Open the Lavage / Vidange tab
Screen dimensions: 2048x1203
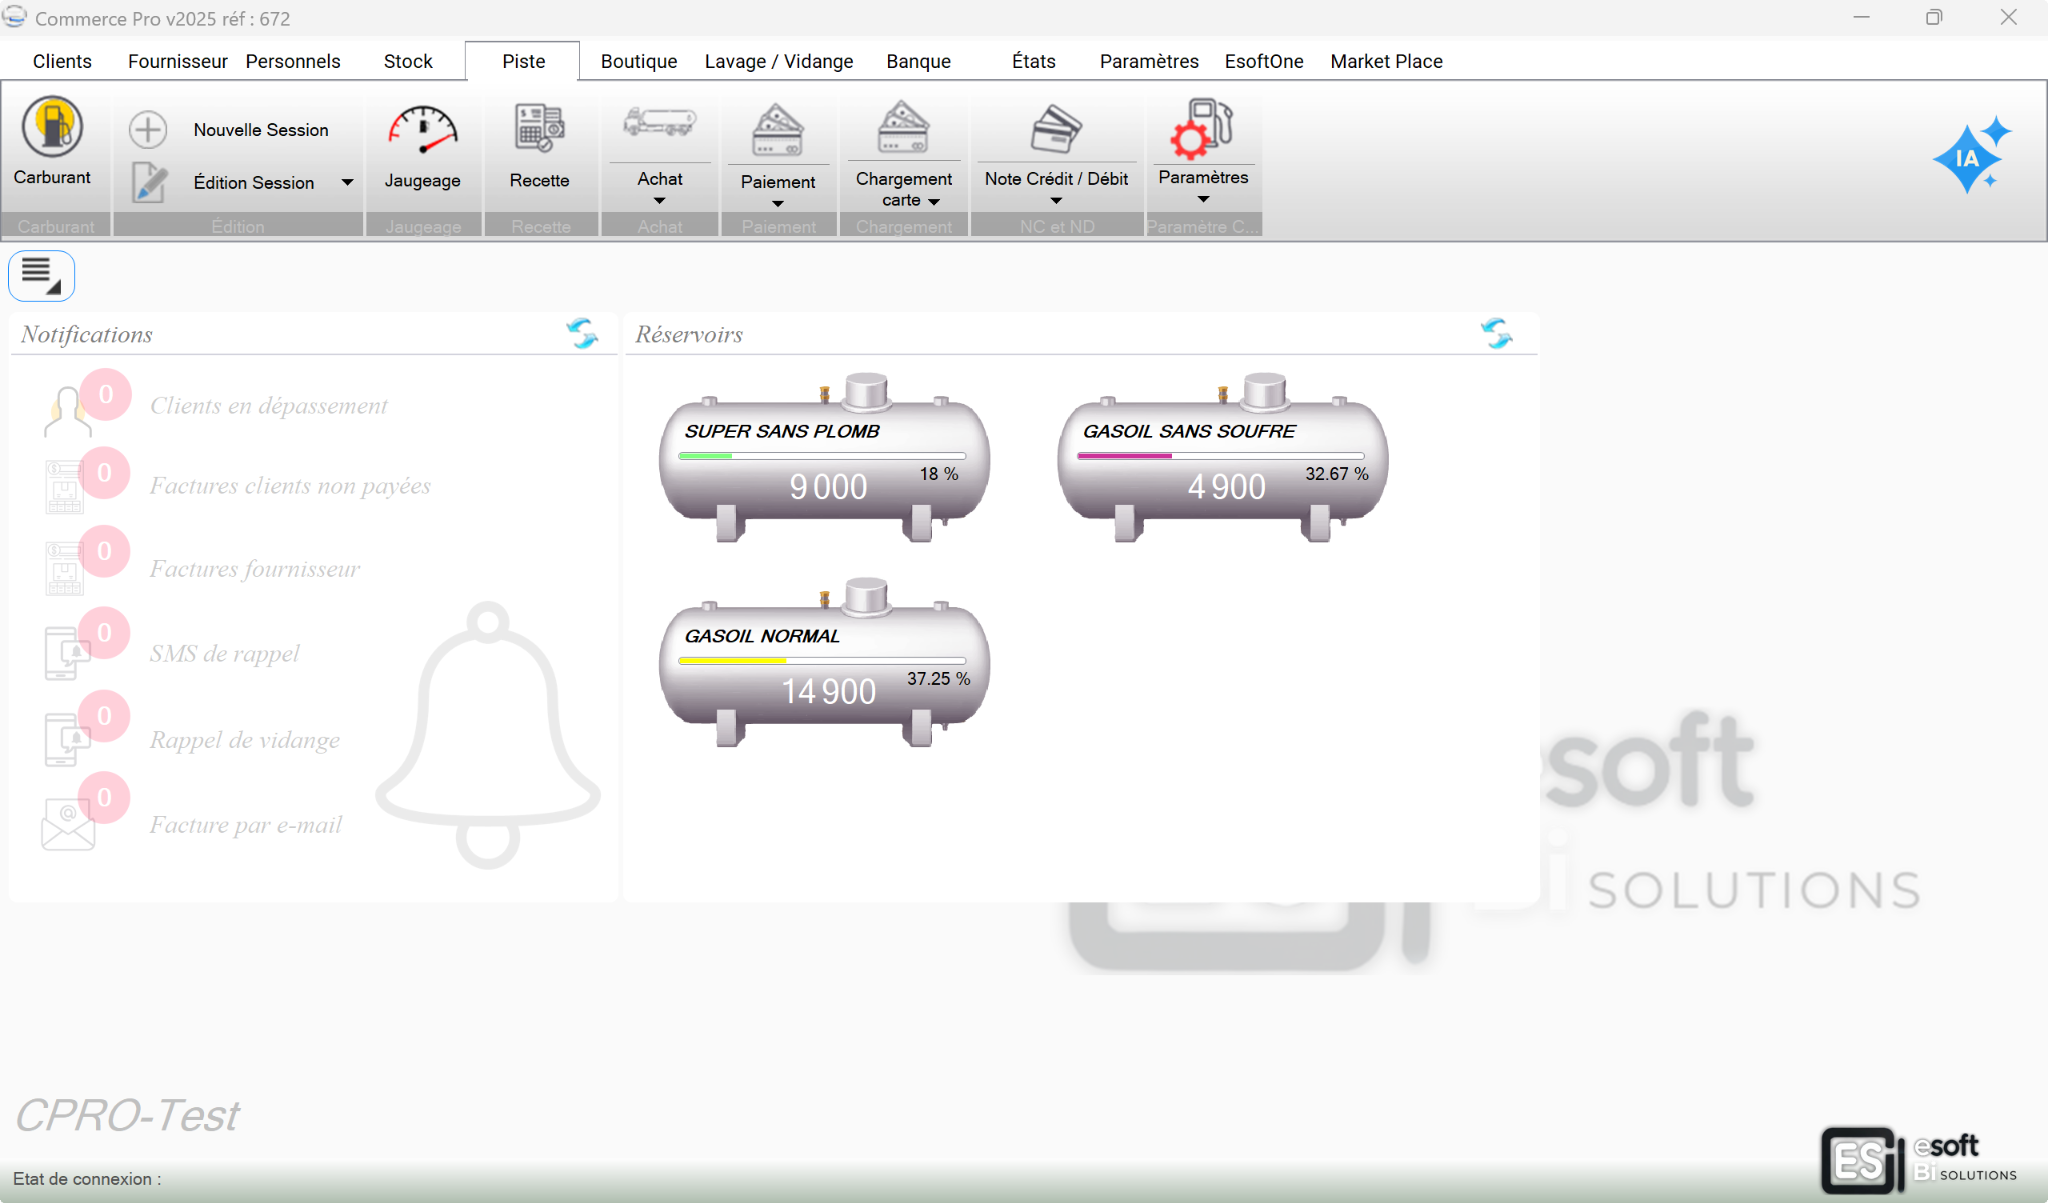point(779,61)
